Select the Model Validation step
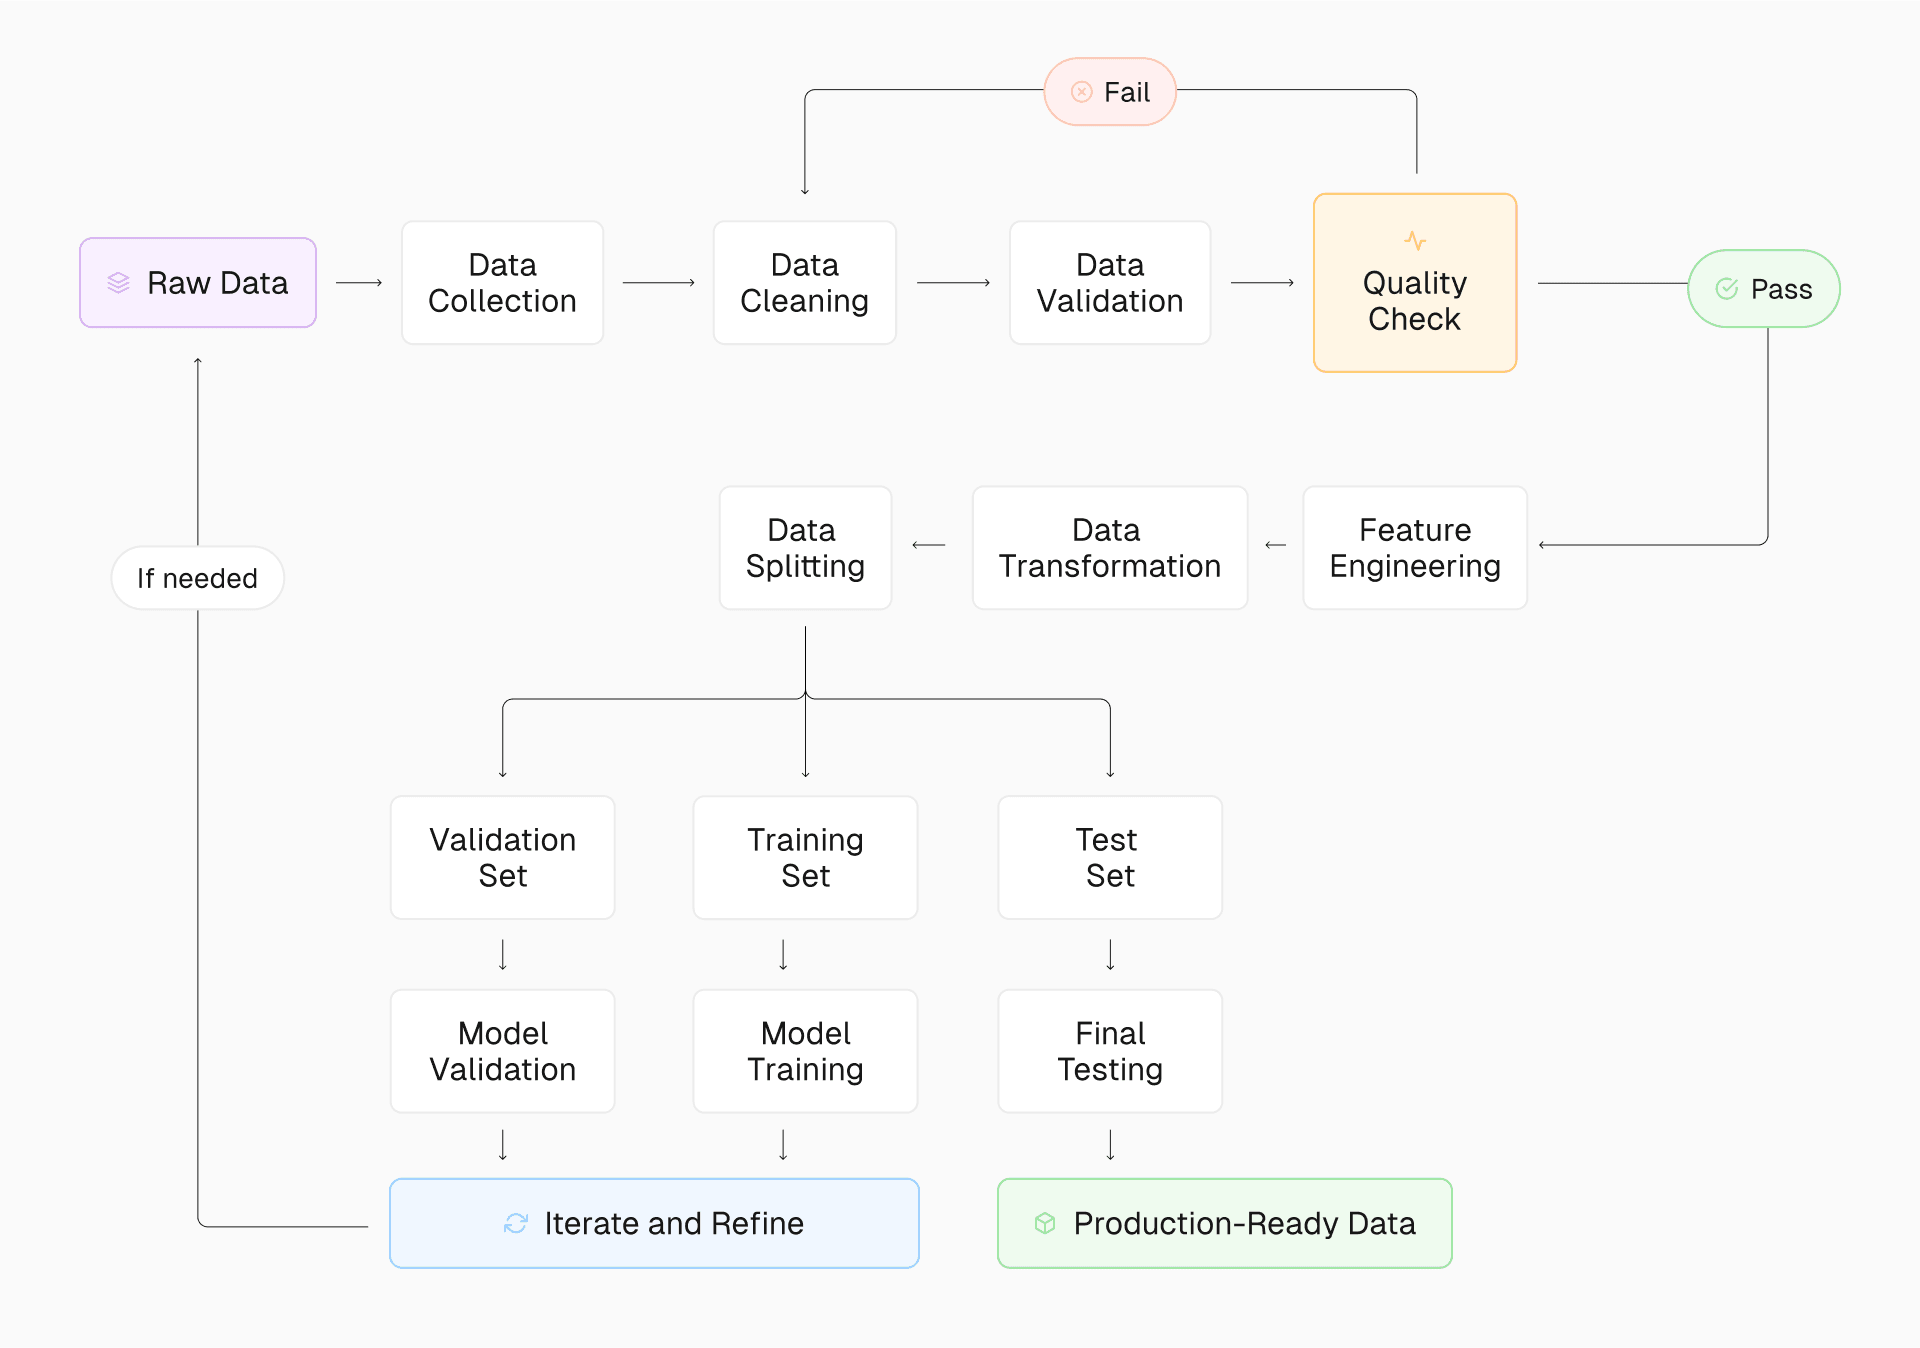 pyautogui.click(x=502, y=1051)
